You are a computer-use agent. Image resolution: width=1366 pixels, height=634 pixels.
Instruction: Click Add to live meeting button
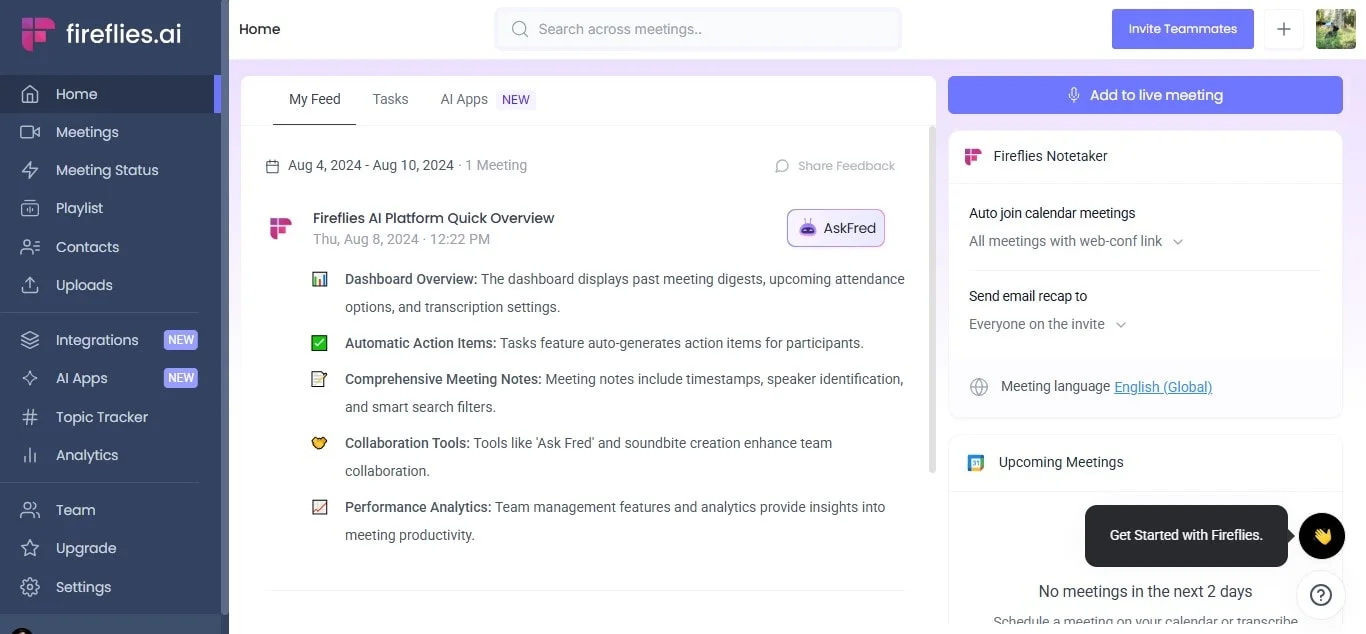pos(1145,95)
